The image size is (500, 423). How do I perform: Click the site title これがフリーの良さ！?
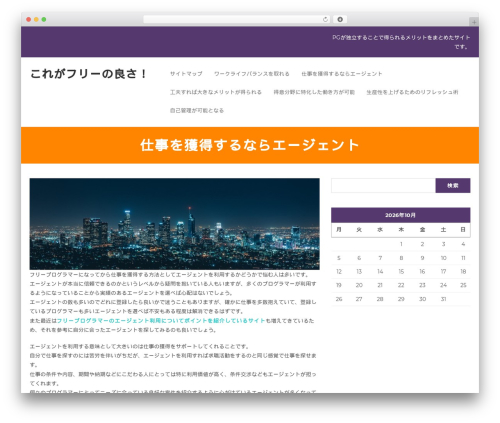coord(89,74)
